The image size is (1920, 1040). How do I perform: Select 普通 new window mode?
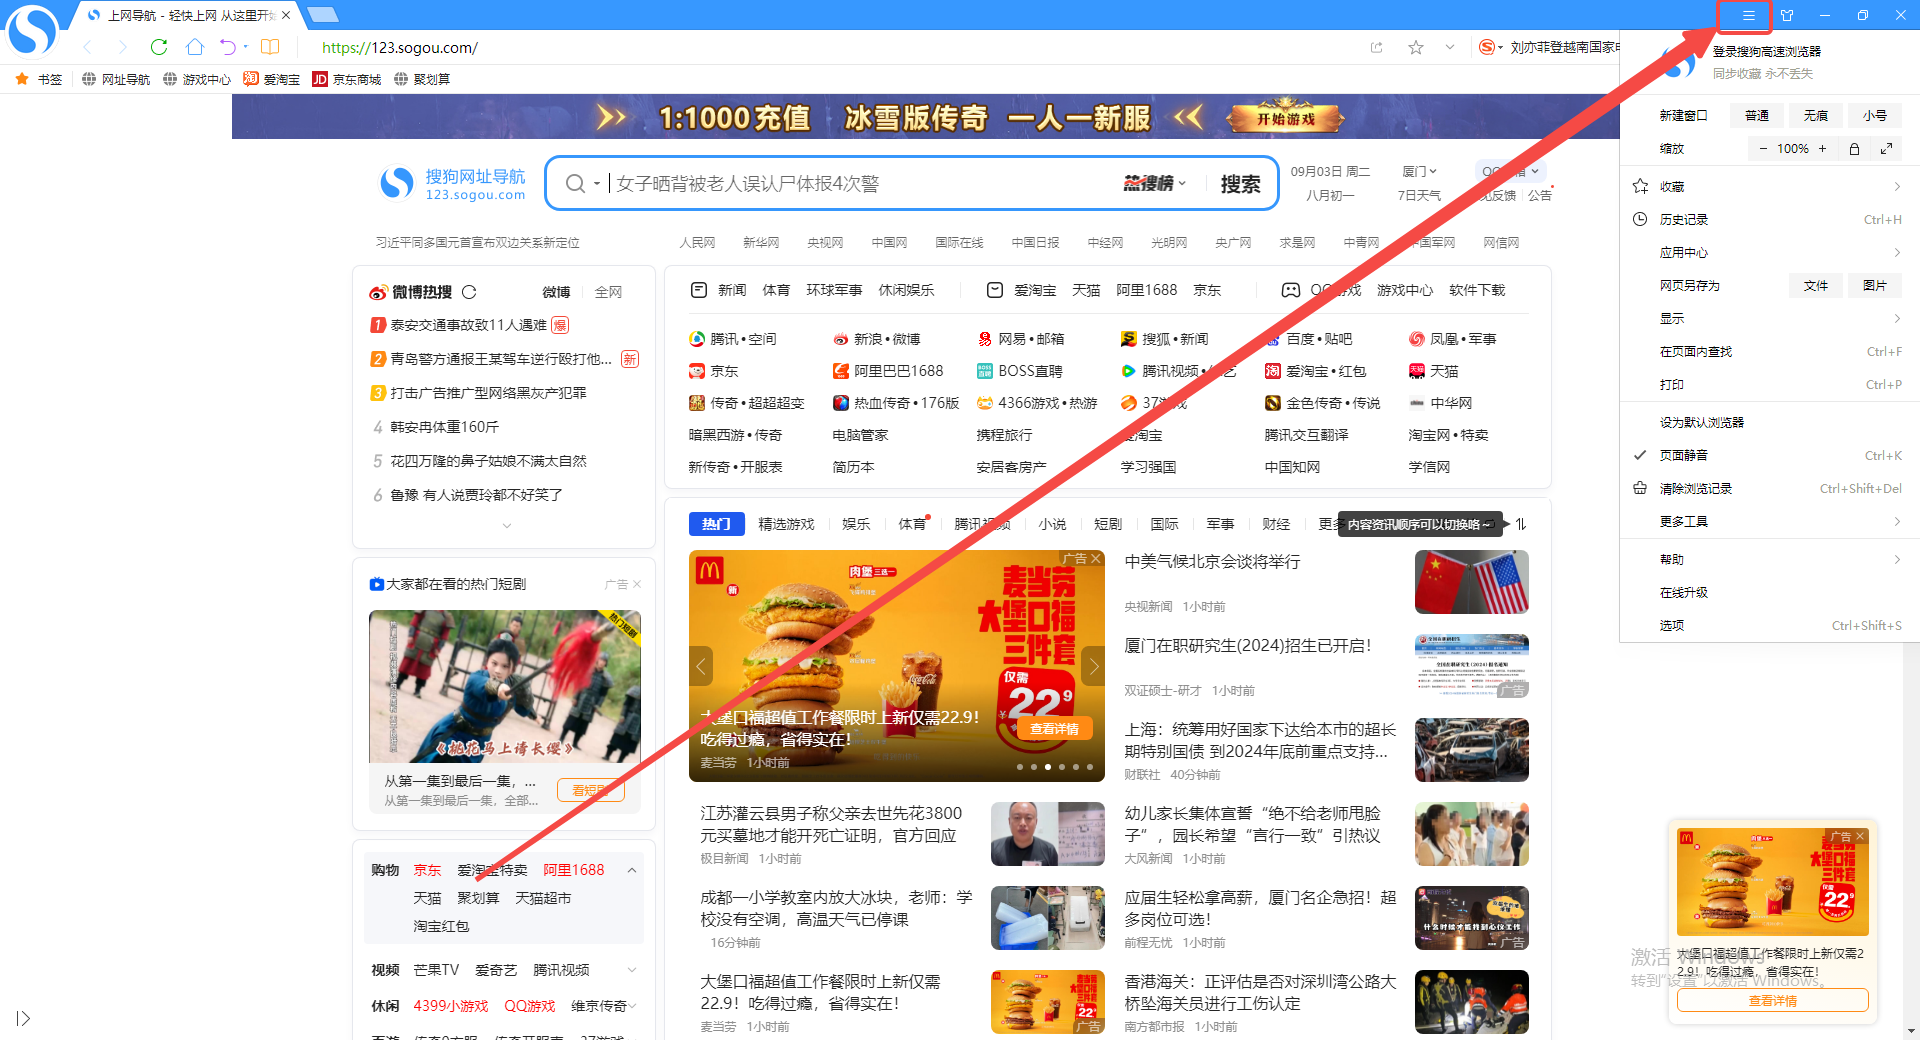(1757, 115)
